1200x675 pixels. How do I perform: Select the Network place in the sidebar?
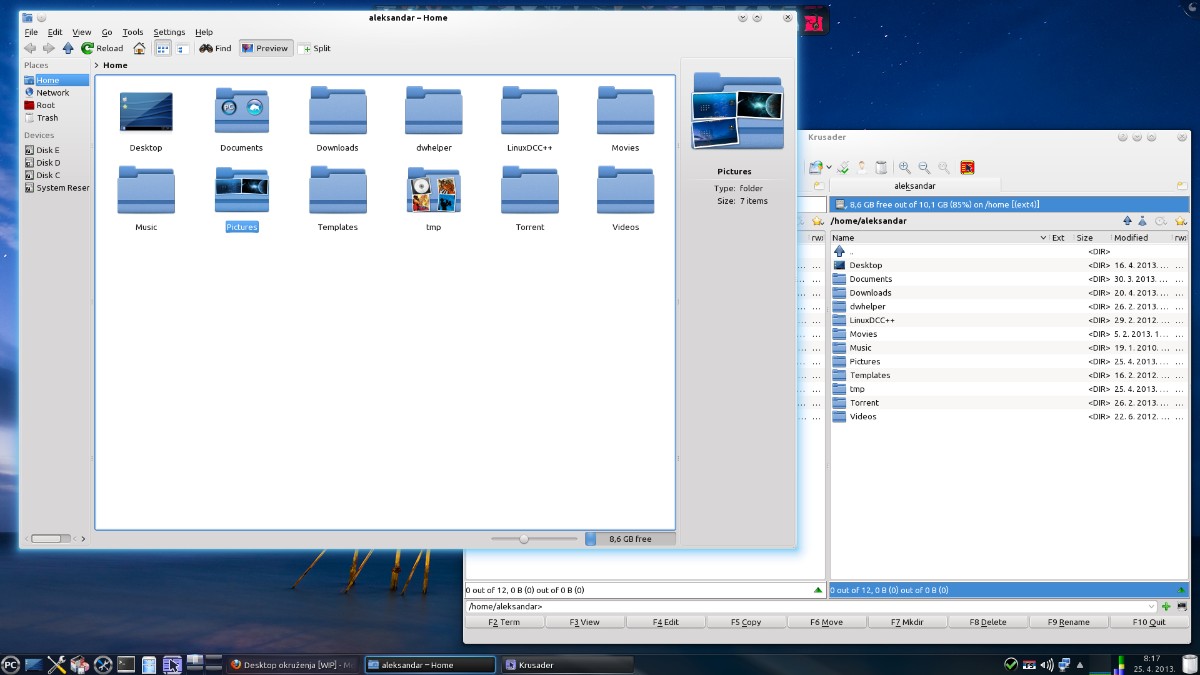pos(53,93)
